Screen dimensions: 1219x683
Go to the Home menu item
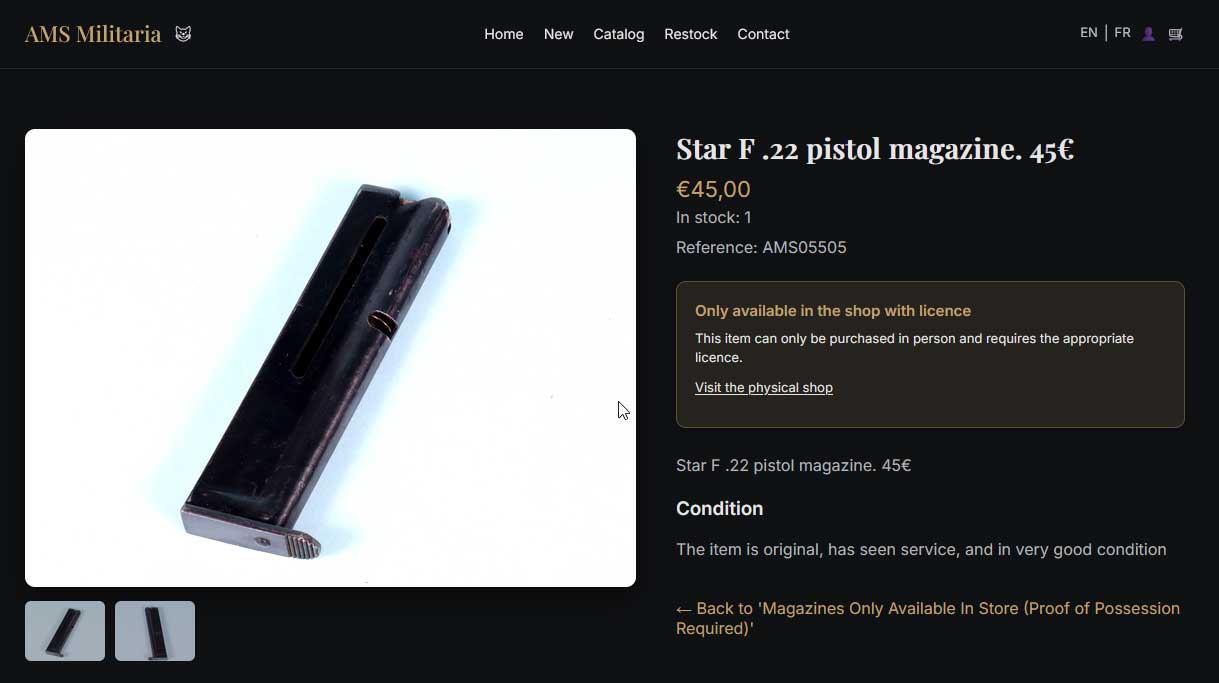point(504,34)
